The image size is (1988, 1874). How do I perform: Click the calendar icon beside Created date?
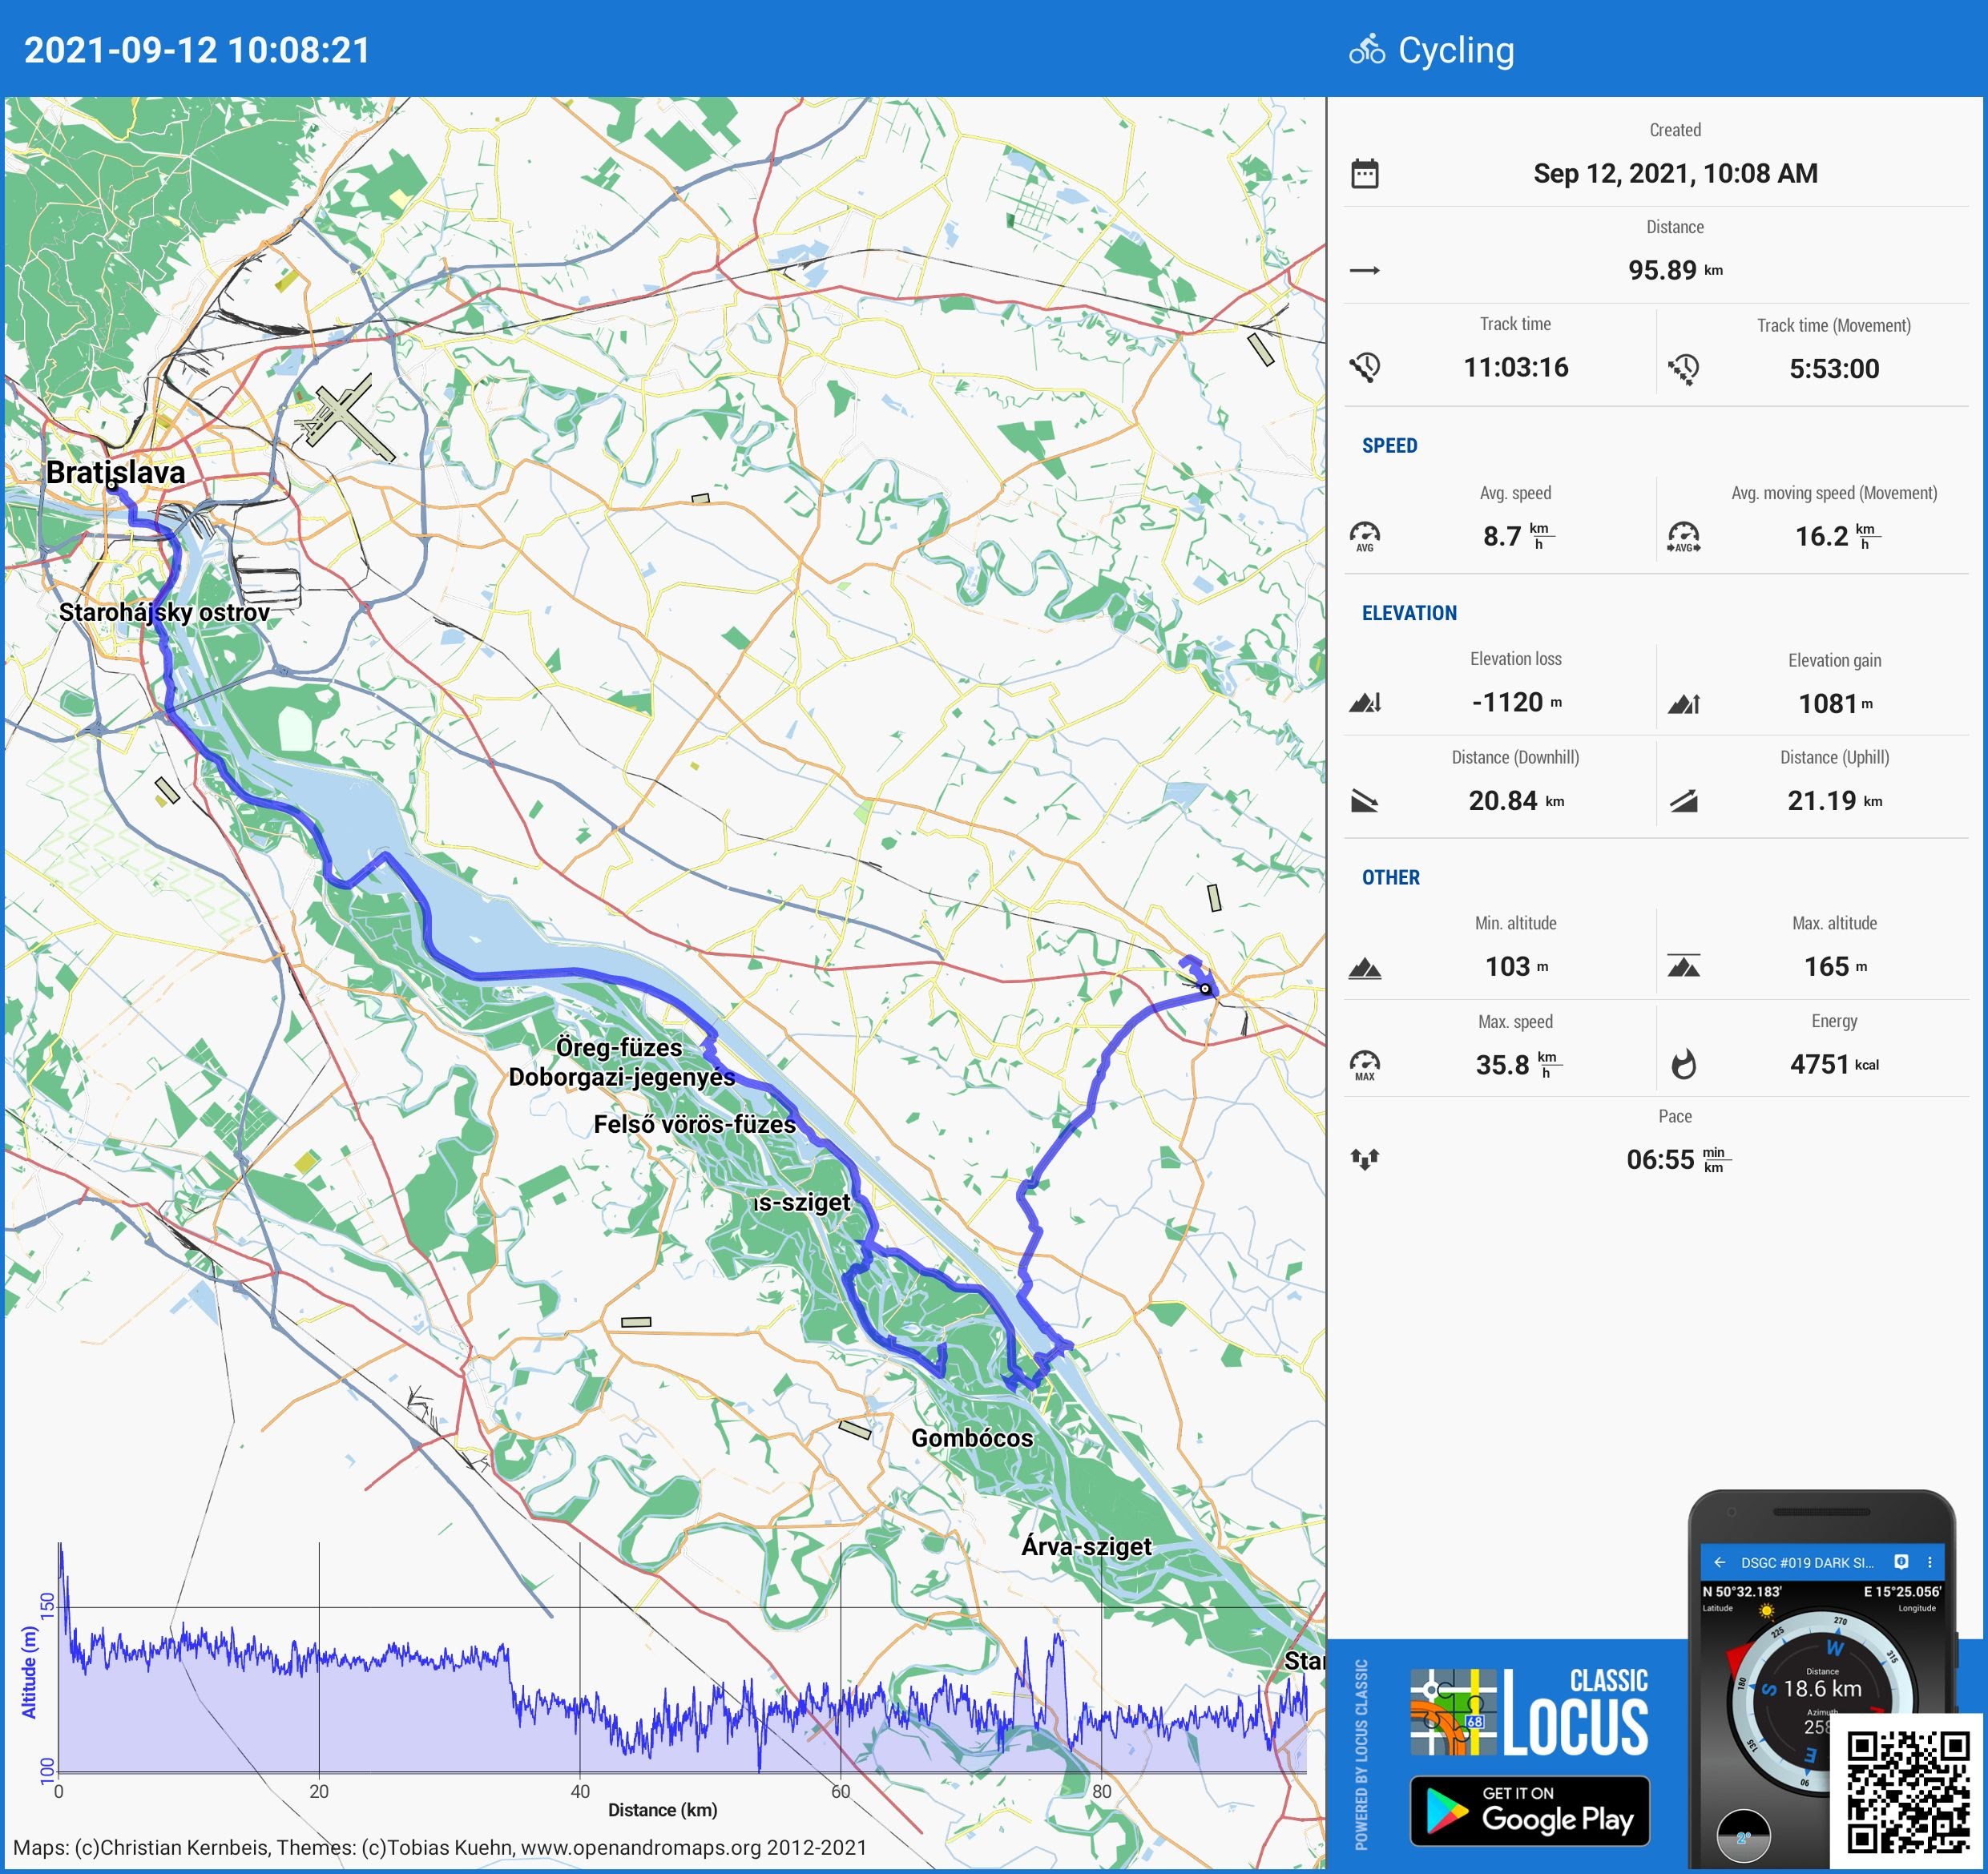(x=1365, y=174)
